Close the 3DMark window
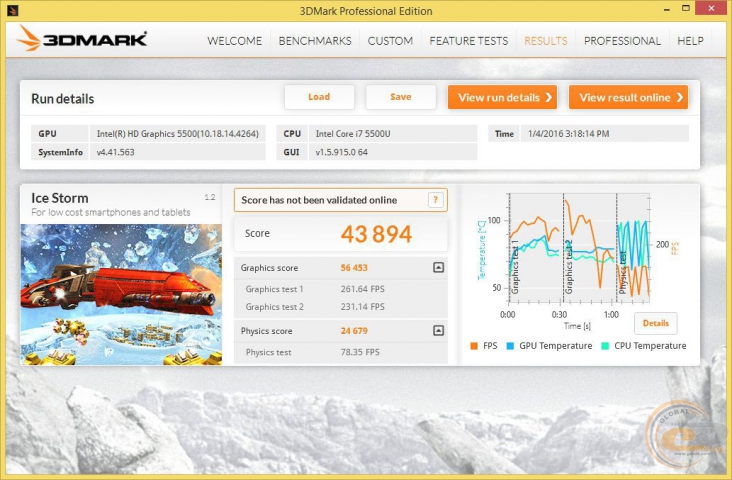732x480 pixels. tap(711, 8)
